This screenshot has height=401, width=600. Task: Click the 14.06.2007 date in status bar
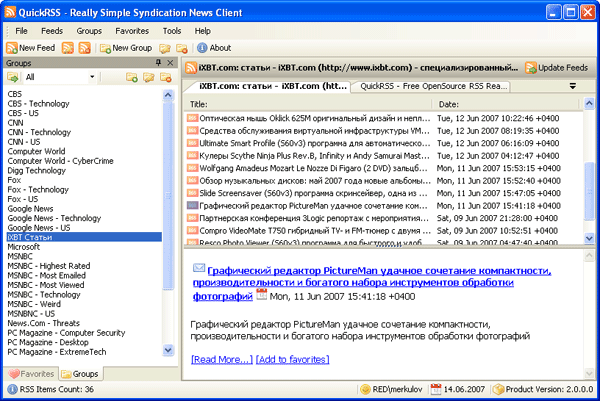(x=464, y=389)
